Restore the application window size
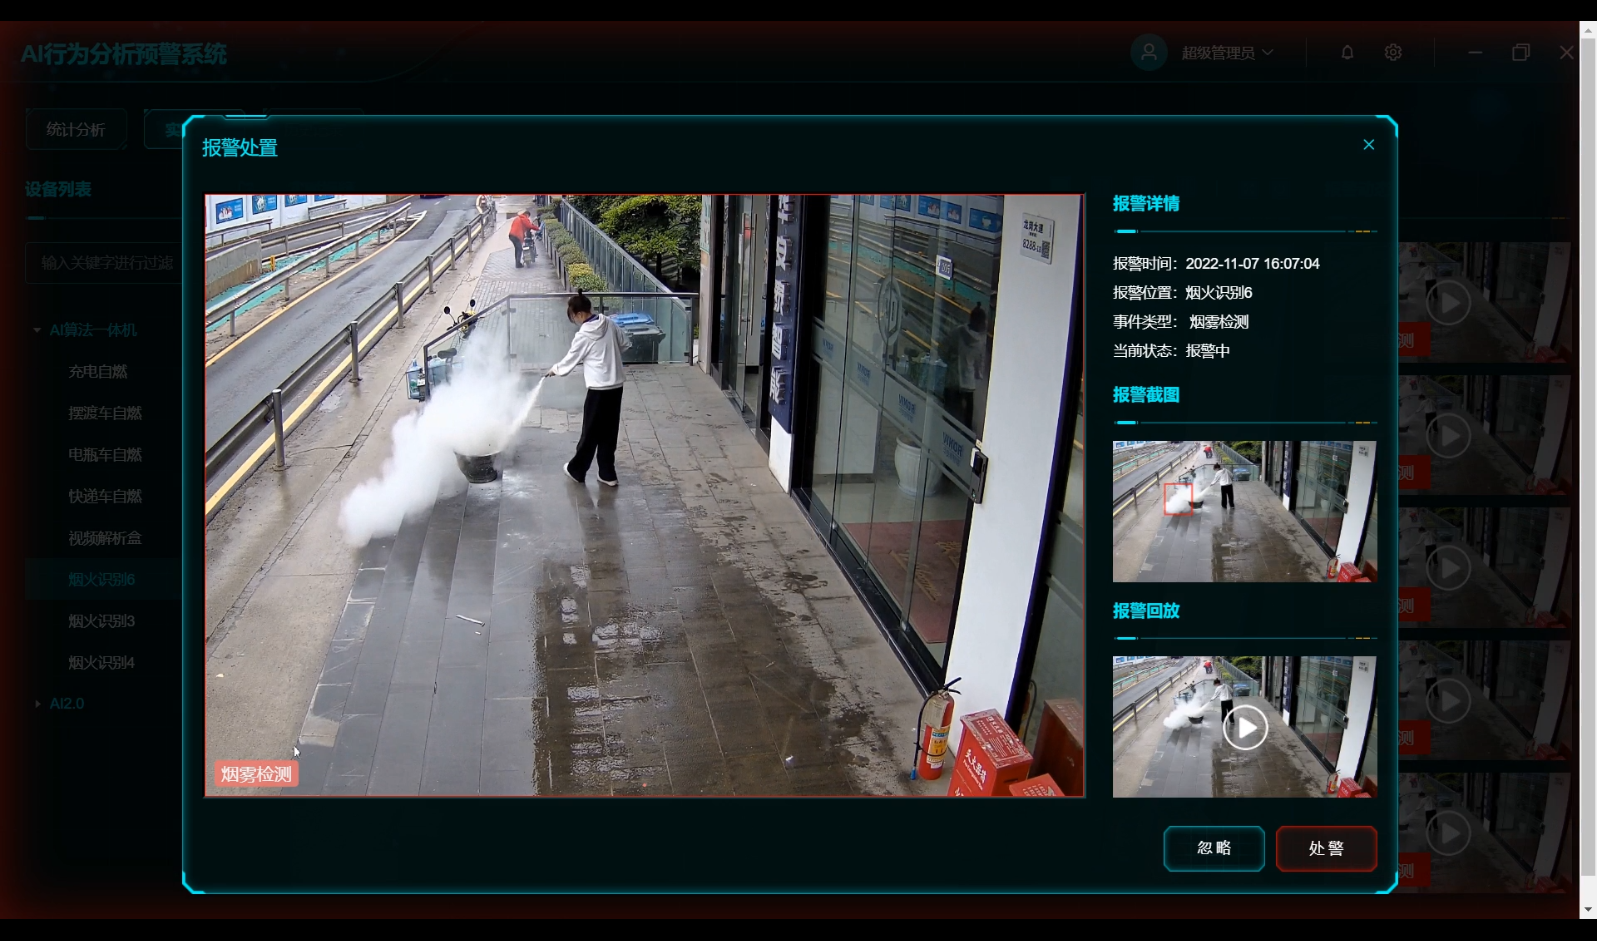This screenshot has height=941, width=1597. [x=1521, y=52]
